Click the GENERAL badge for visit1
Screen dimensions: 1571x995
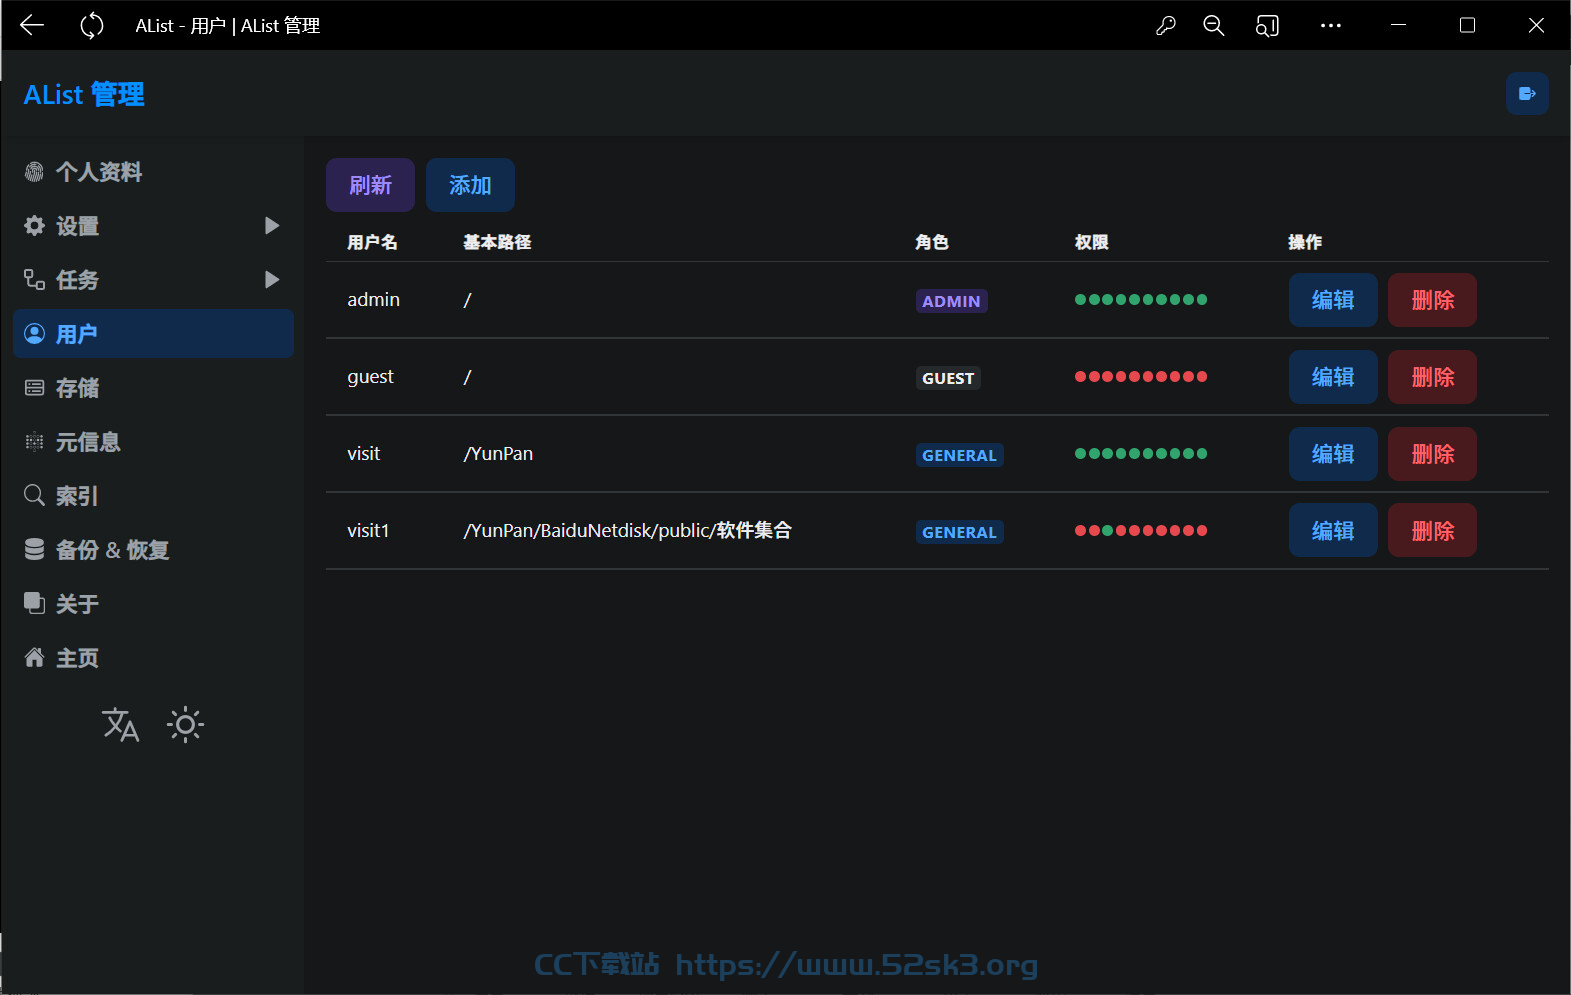(959, 532)
